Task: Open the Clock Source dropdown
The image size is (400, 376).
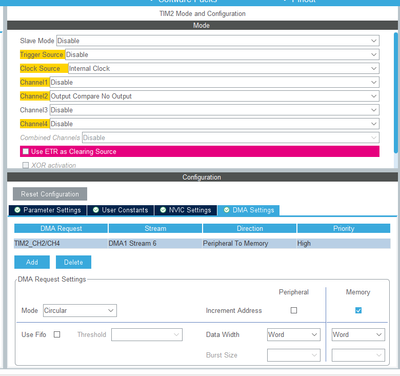Action: (x=224, y=68)
